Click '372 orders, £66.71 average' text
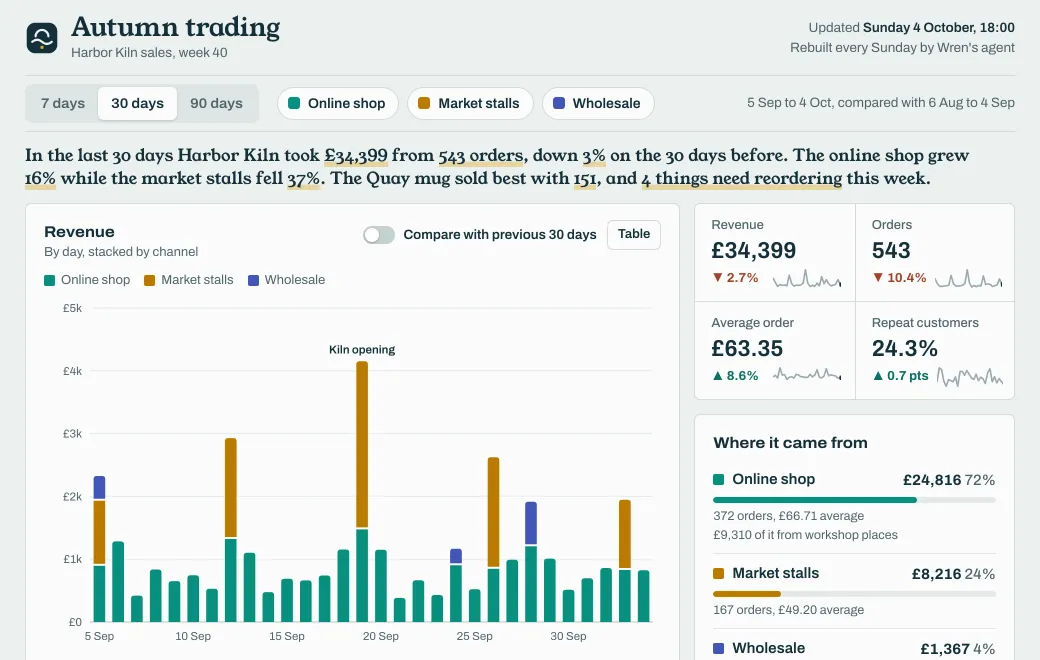The image size is (1040, 660). (x=789, y=516)
